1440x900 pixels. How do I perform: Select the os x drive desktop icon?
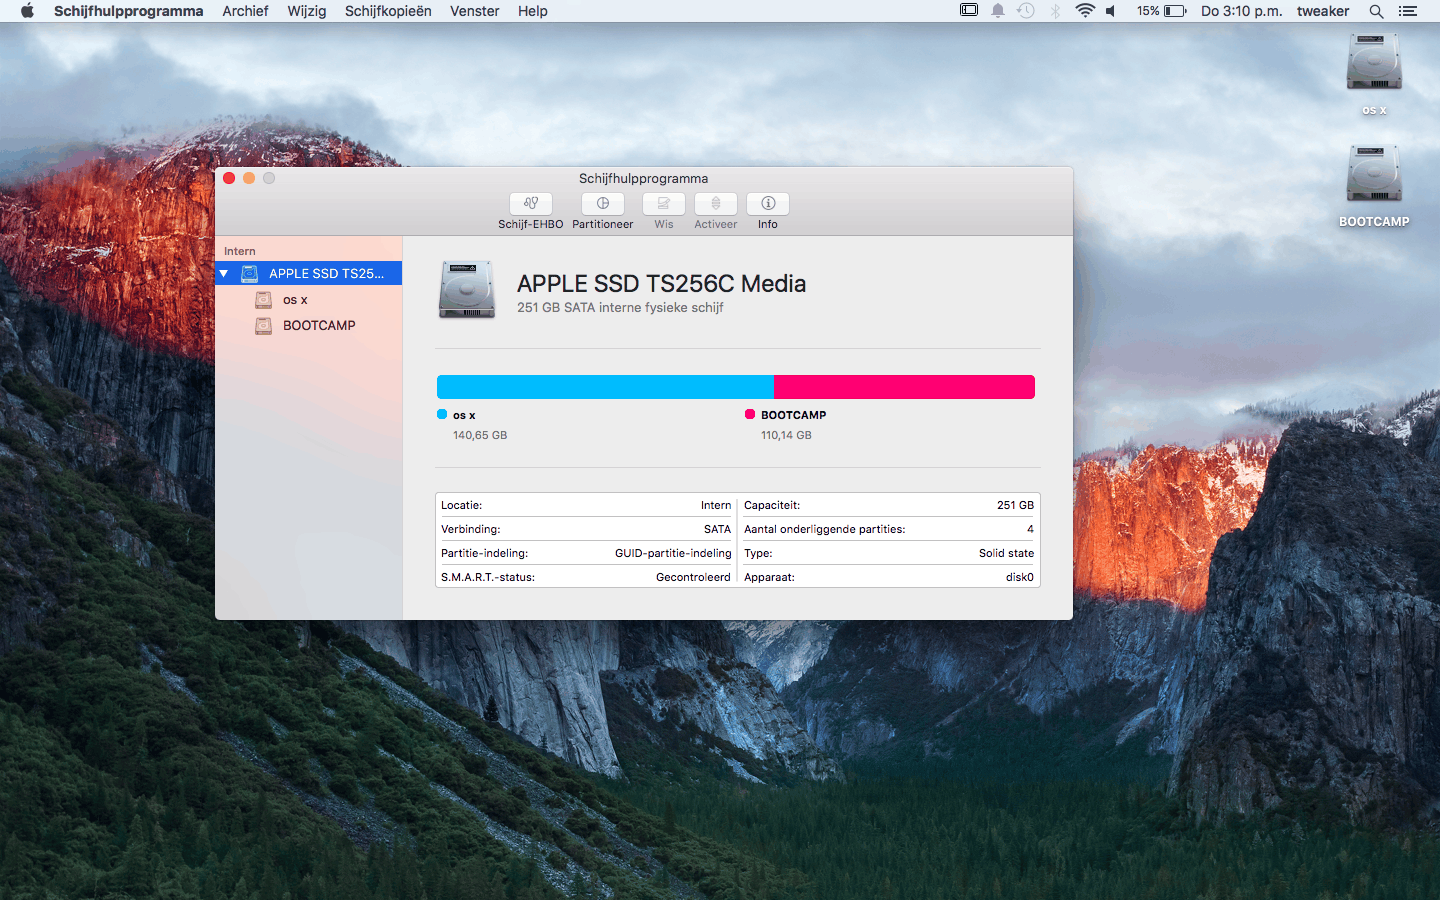pos(1374,63)
